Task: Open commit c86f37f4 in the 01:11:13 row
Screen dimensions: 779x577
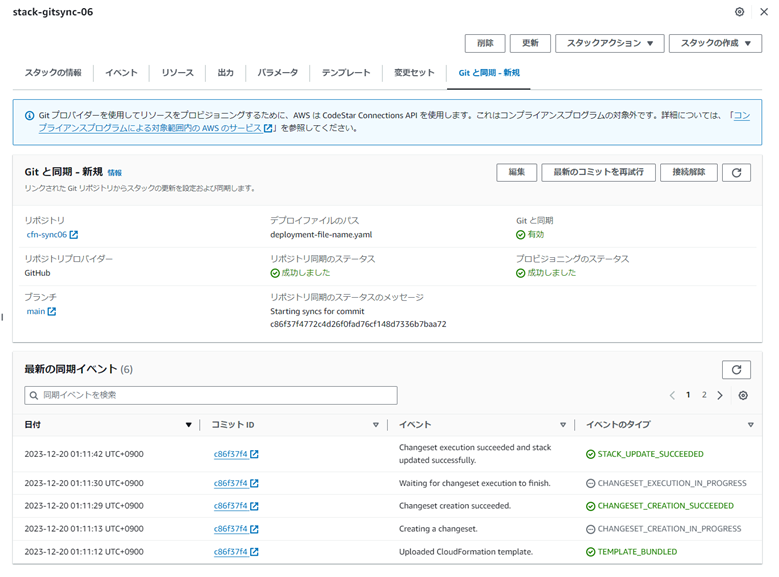Action: click(236, 529)
